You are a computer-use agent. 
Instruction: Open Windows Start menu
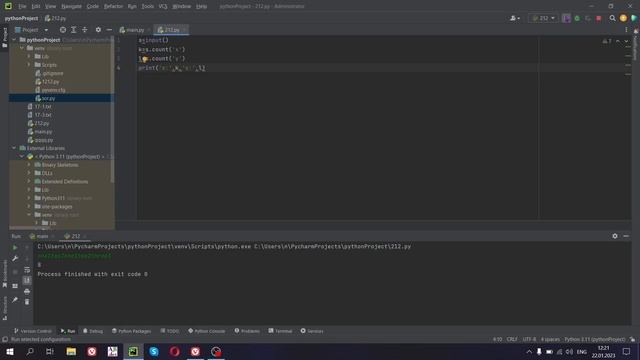click(10, 351)
